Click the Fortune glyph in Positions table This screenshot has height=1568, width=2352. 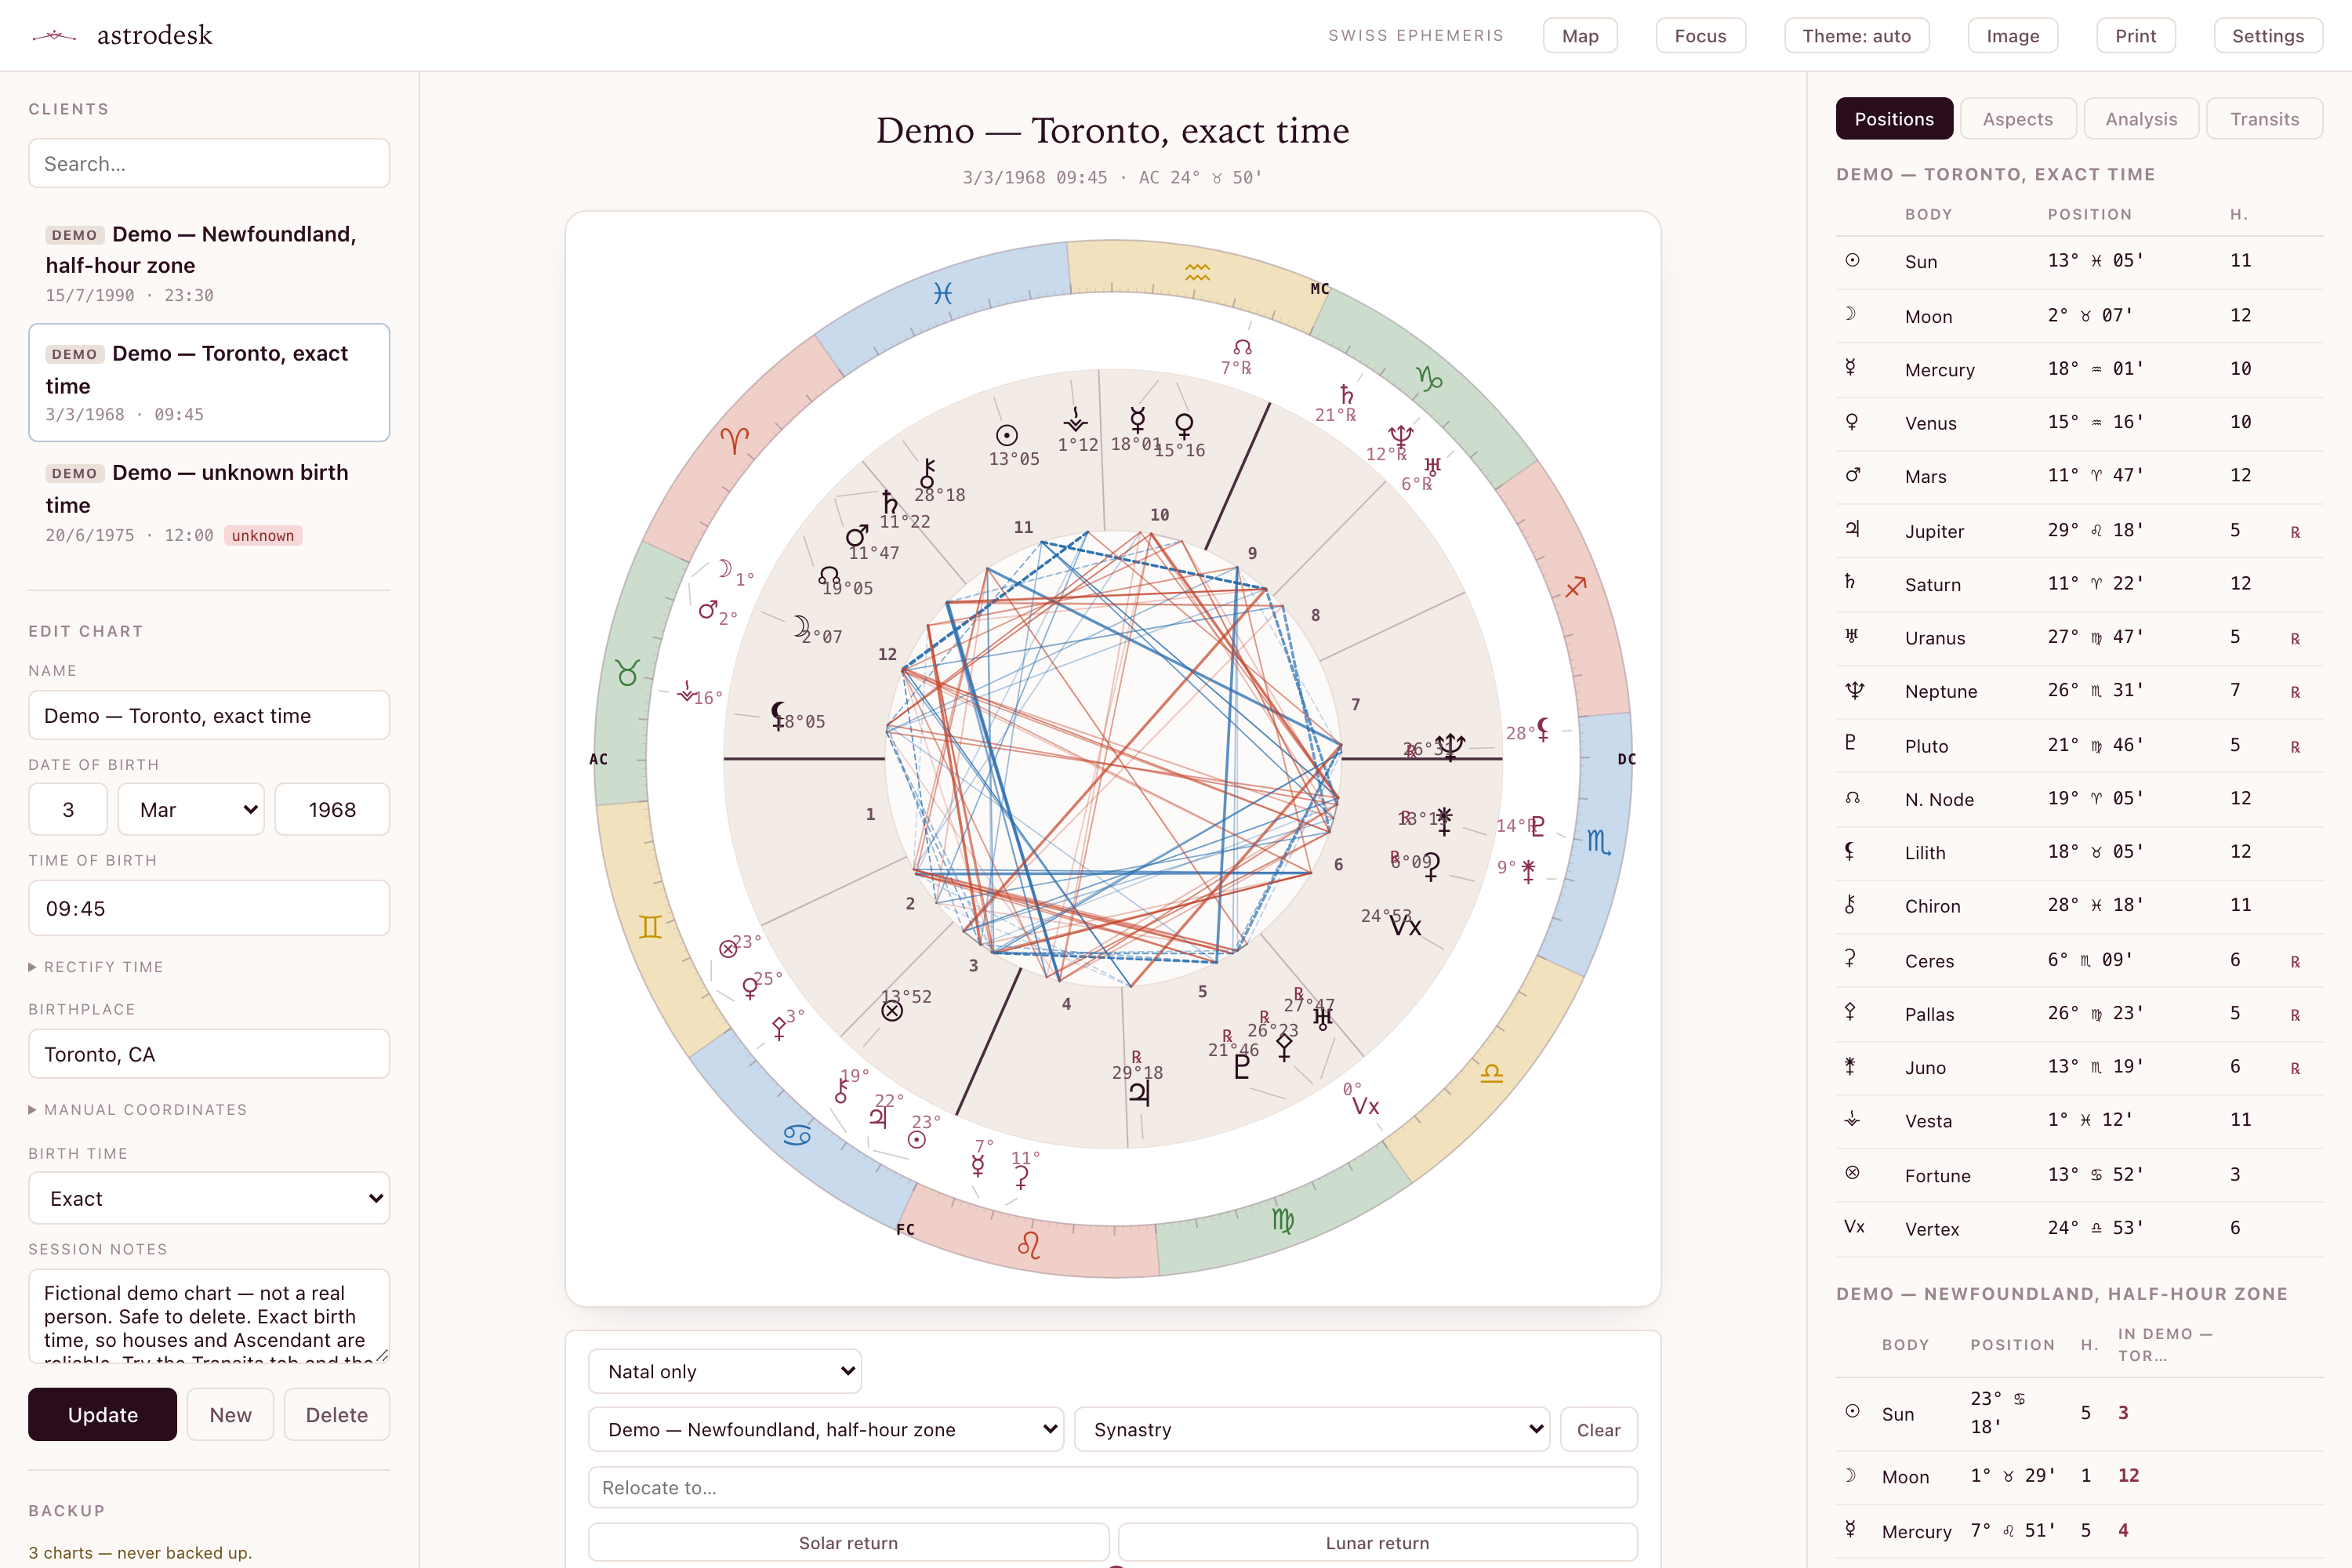tap(1852, 1174)
